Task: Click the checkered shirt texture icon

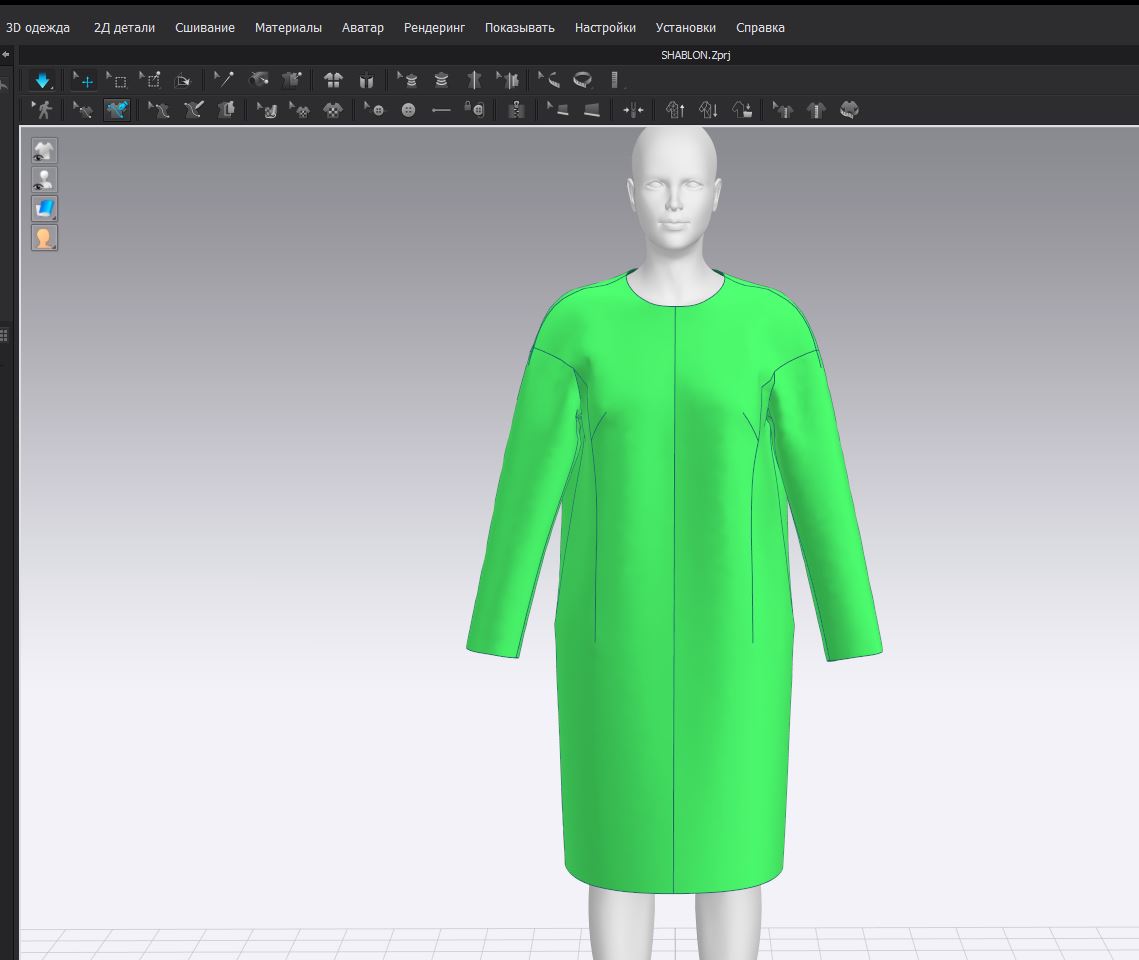Action: click(333, 110)
